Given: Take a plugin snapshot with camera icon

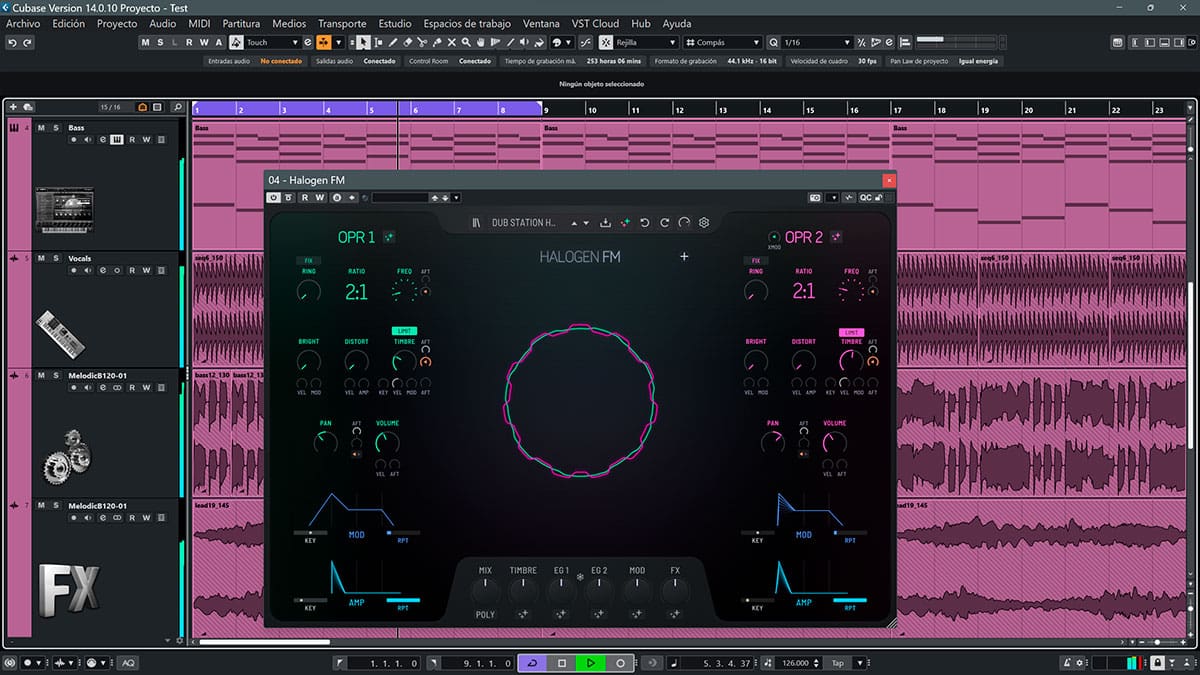Looking at the screenshot, I should click(x=816, y=198).
